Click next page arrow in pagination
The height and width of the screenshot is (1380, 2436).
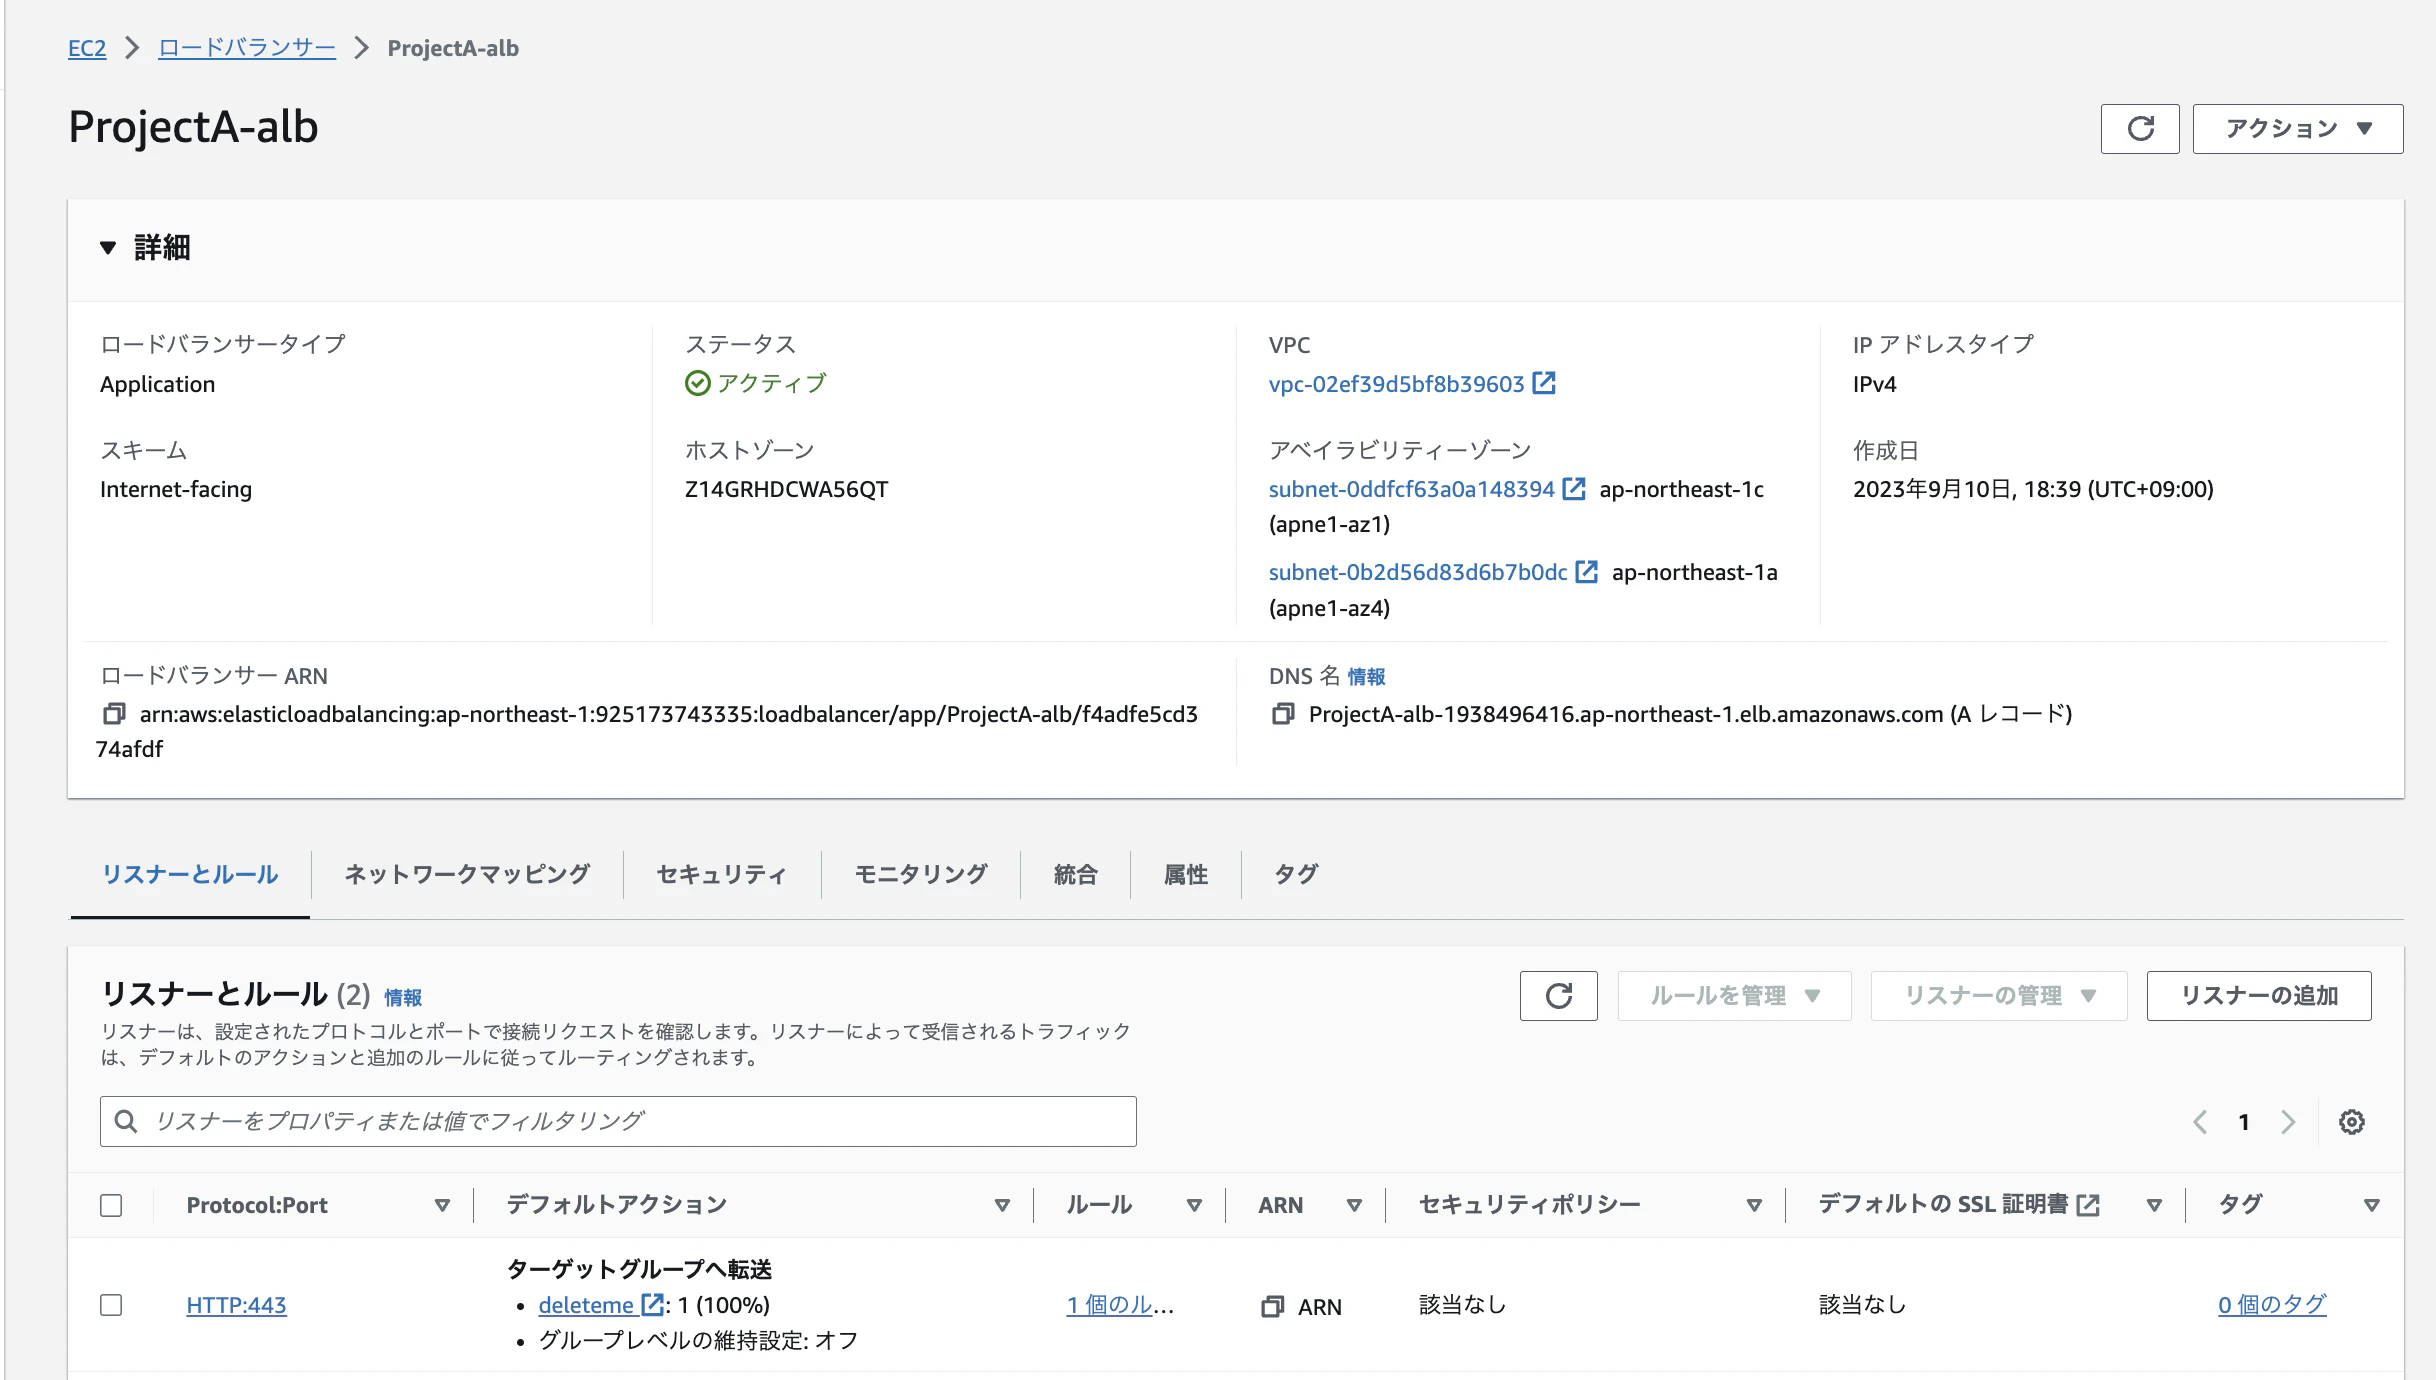[2288, 1122]
